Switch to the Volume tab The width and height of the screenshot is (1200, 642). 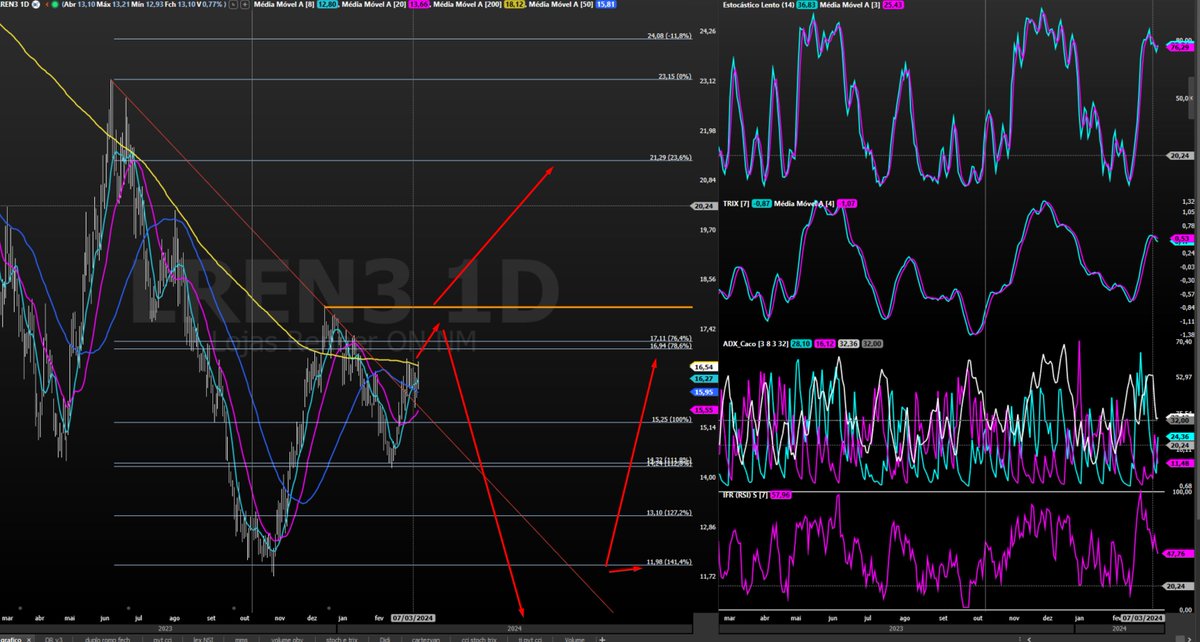pyautogui.click(x=575, y=637)
